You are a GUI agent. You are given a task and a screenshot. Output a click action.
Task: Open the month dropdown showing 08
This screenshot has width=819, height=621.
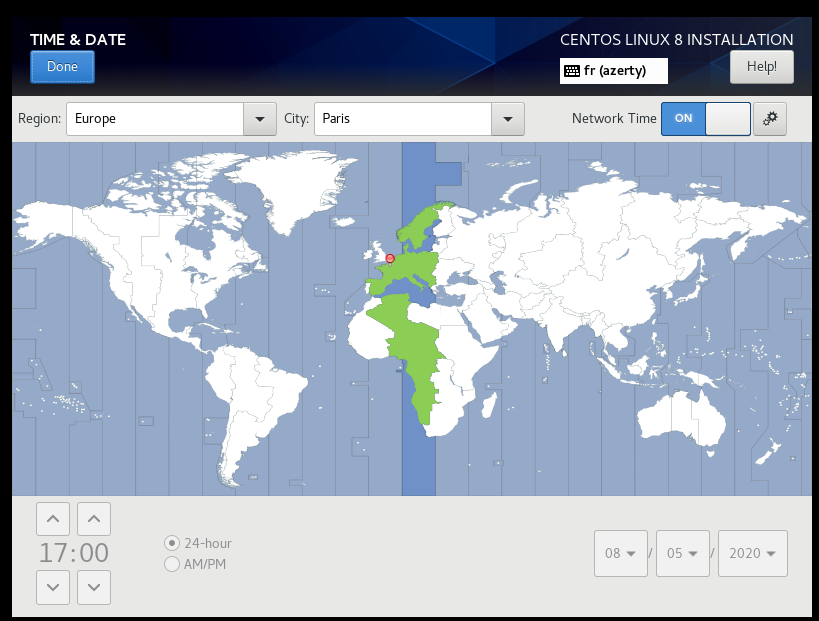[x=621, y=554]
